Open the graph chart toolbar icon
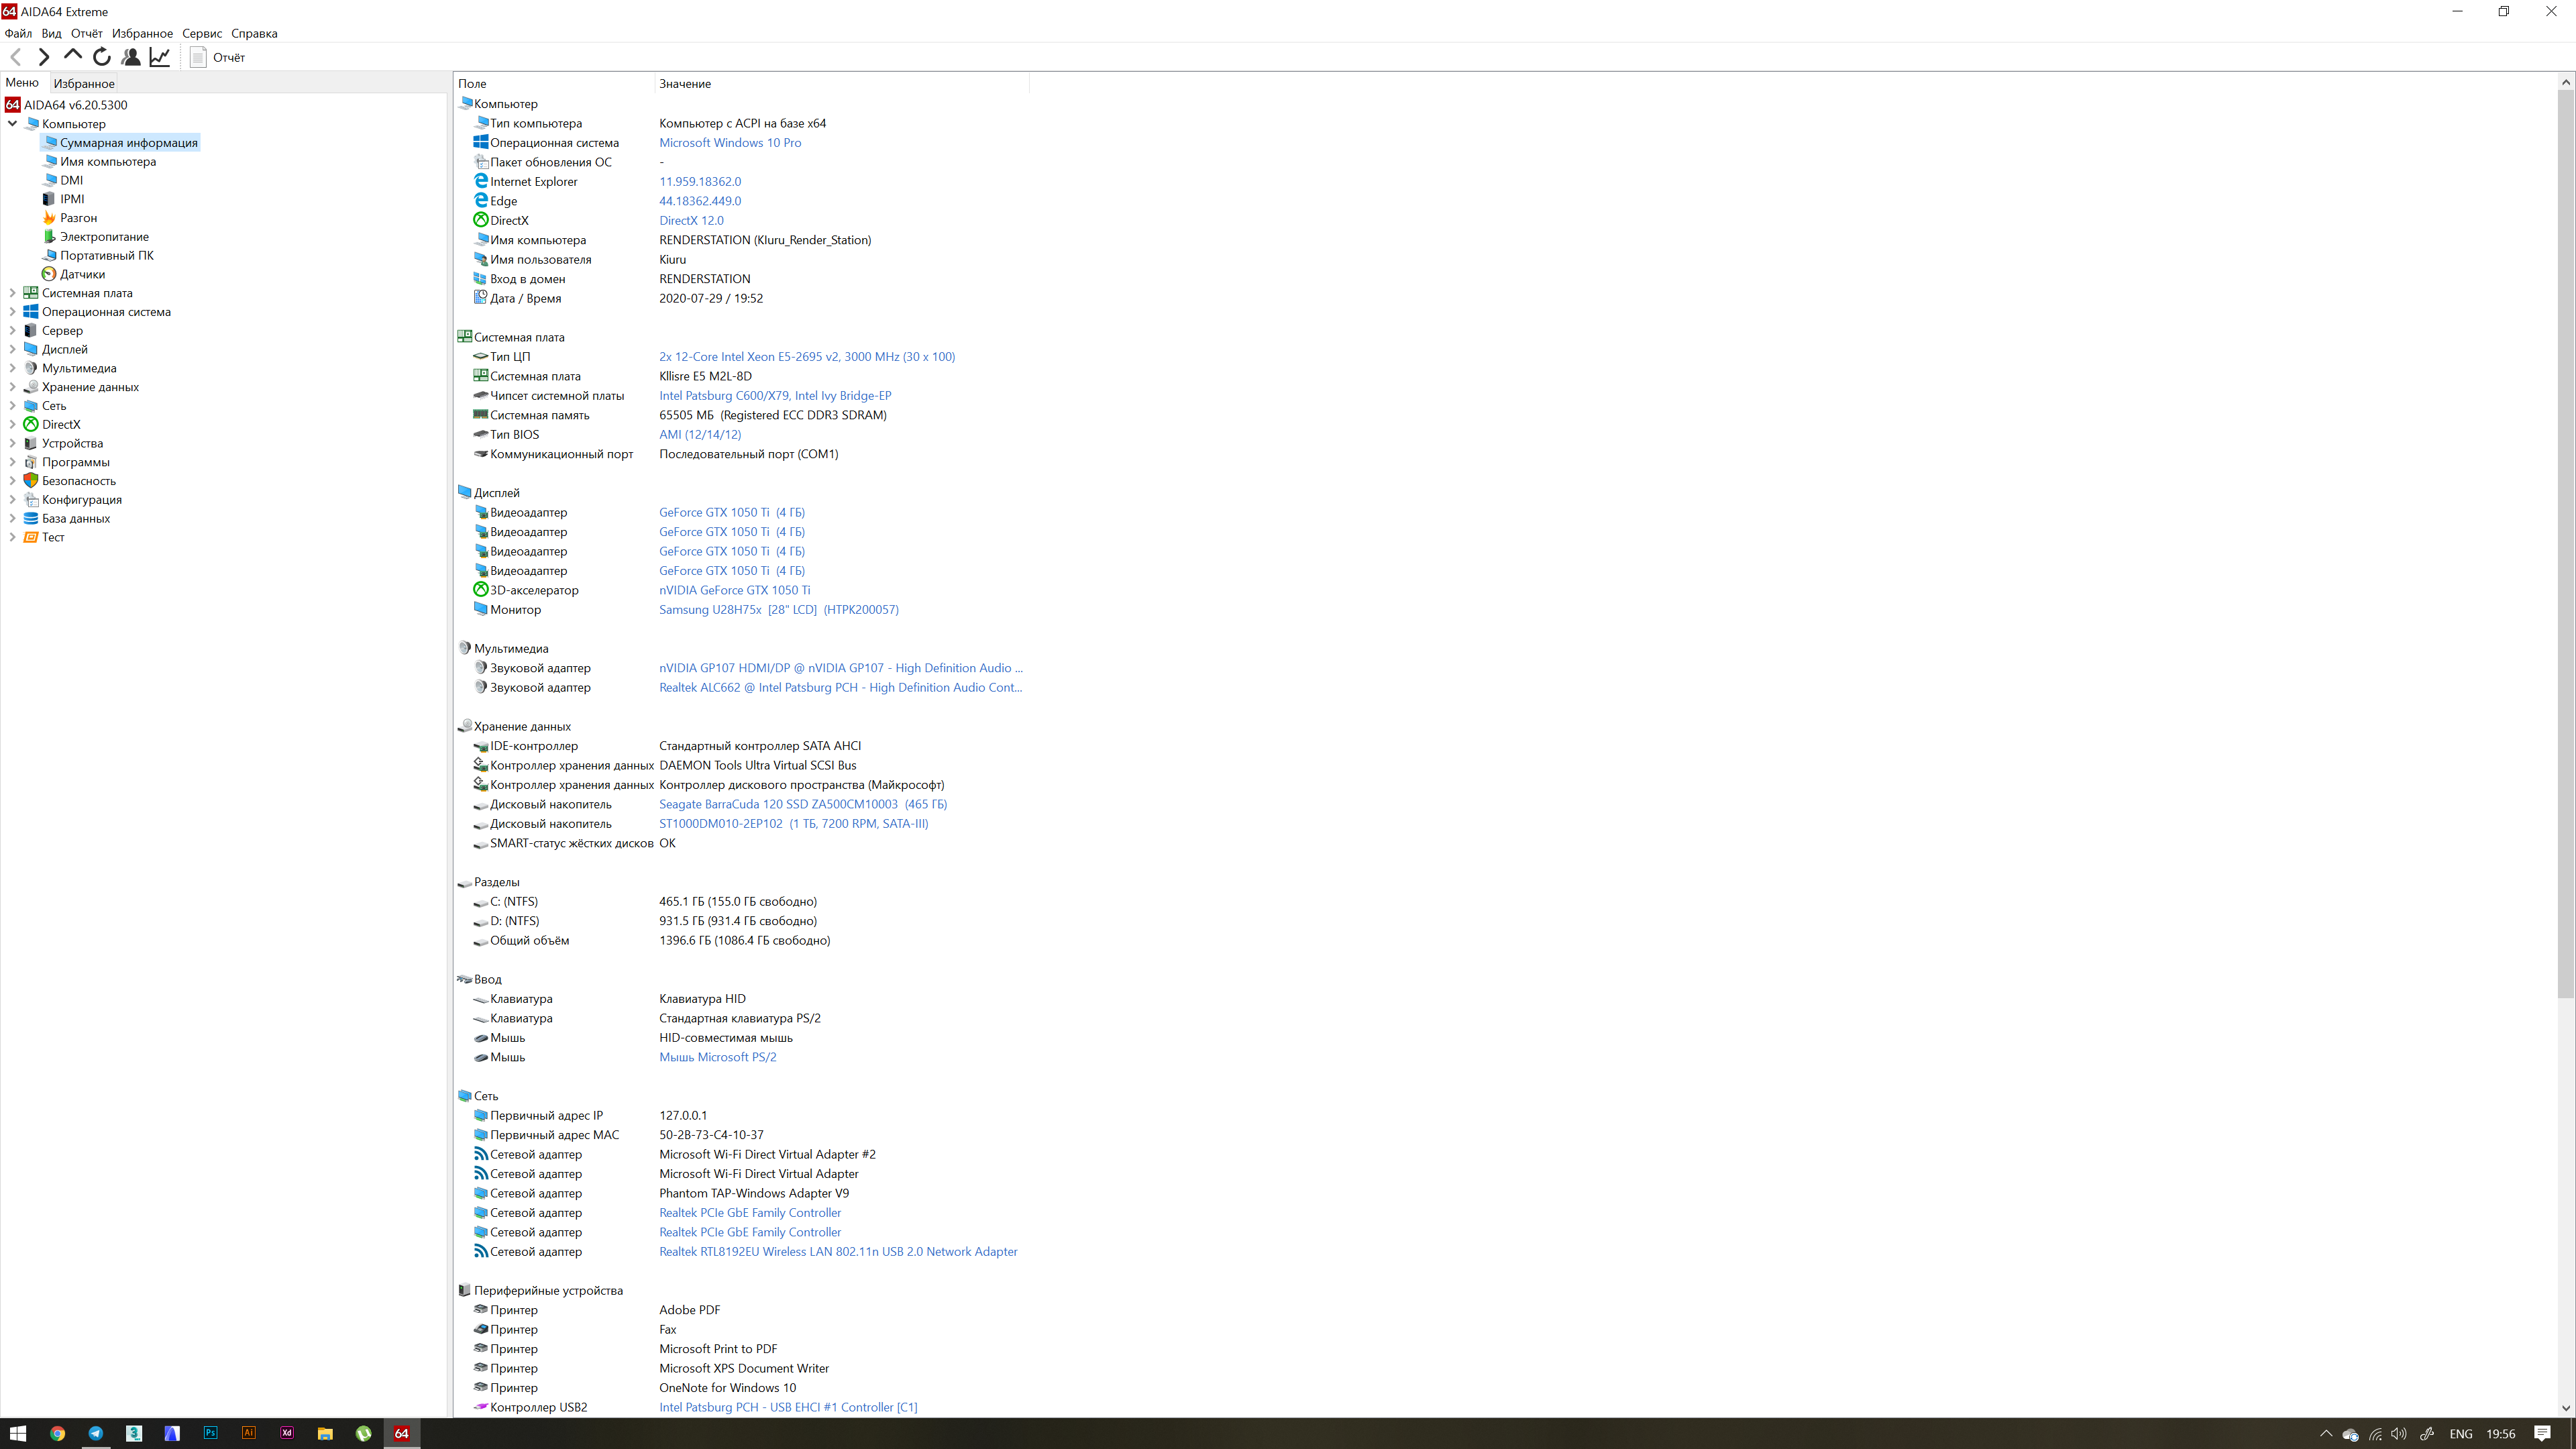This screenshot has height=1449, width=2576. click(x=160, y=57)
